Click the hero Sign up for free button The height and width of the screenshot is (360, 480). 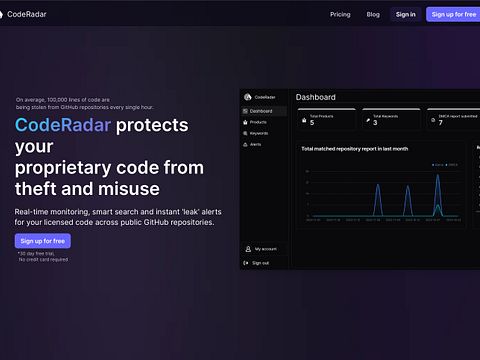point(43,241)
